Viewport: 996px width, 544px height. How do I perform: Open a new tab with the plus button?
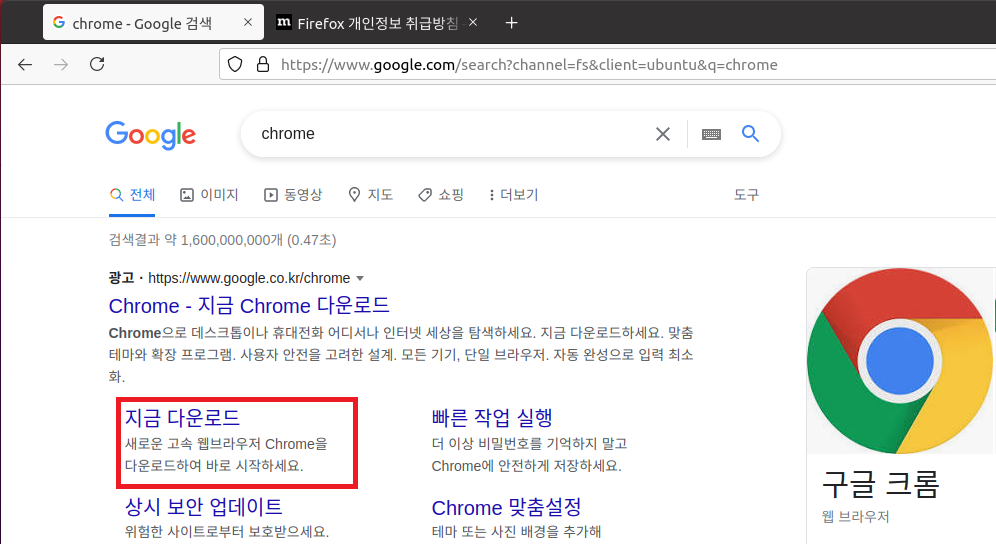click(511, 23)
